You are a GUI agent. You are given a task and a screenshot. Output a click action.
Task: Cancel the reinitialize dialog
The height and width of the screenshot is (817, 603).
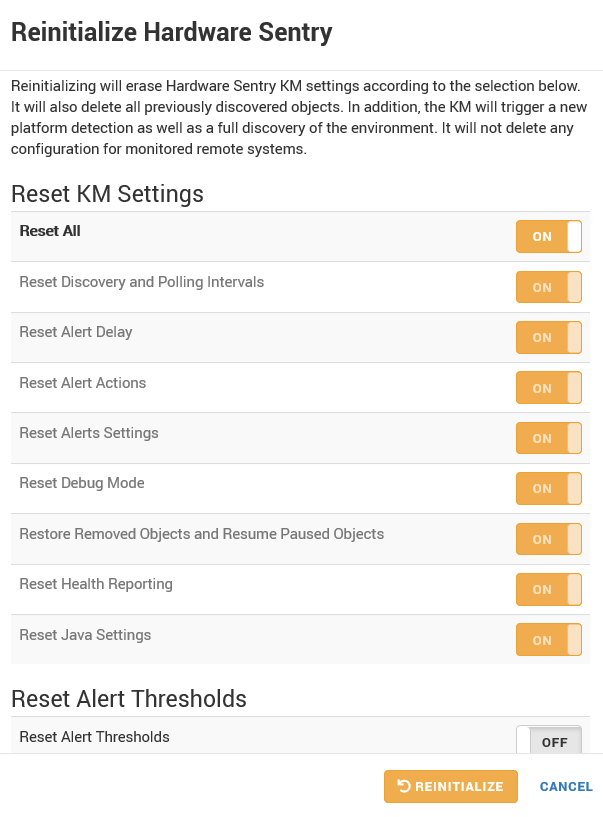566,787
